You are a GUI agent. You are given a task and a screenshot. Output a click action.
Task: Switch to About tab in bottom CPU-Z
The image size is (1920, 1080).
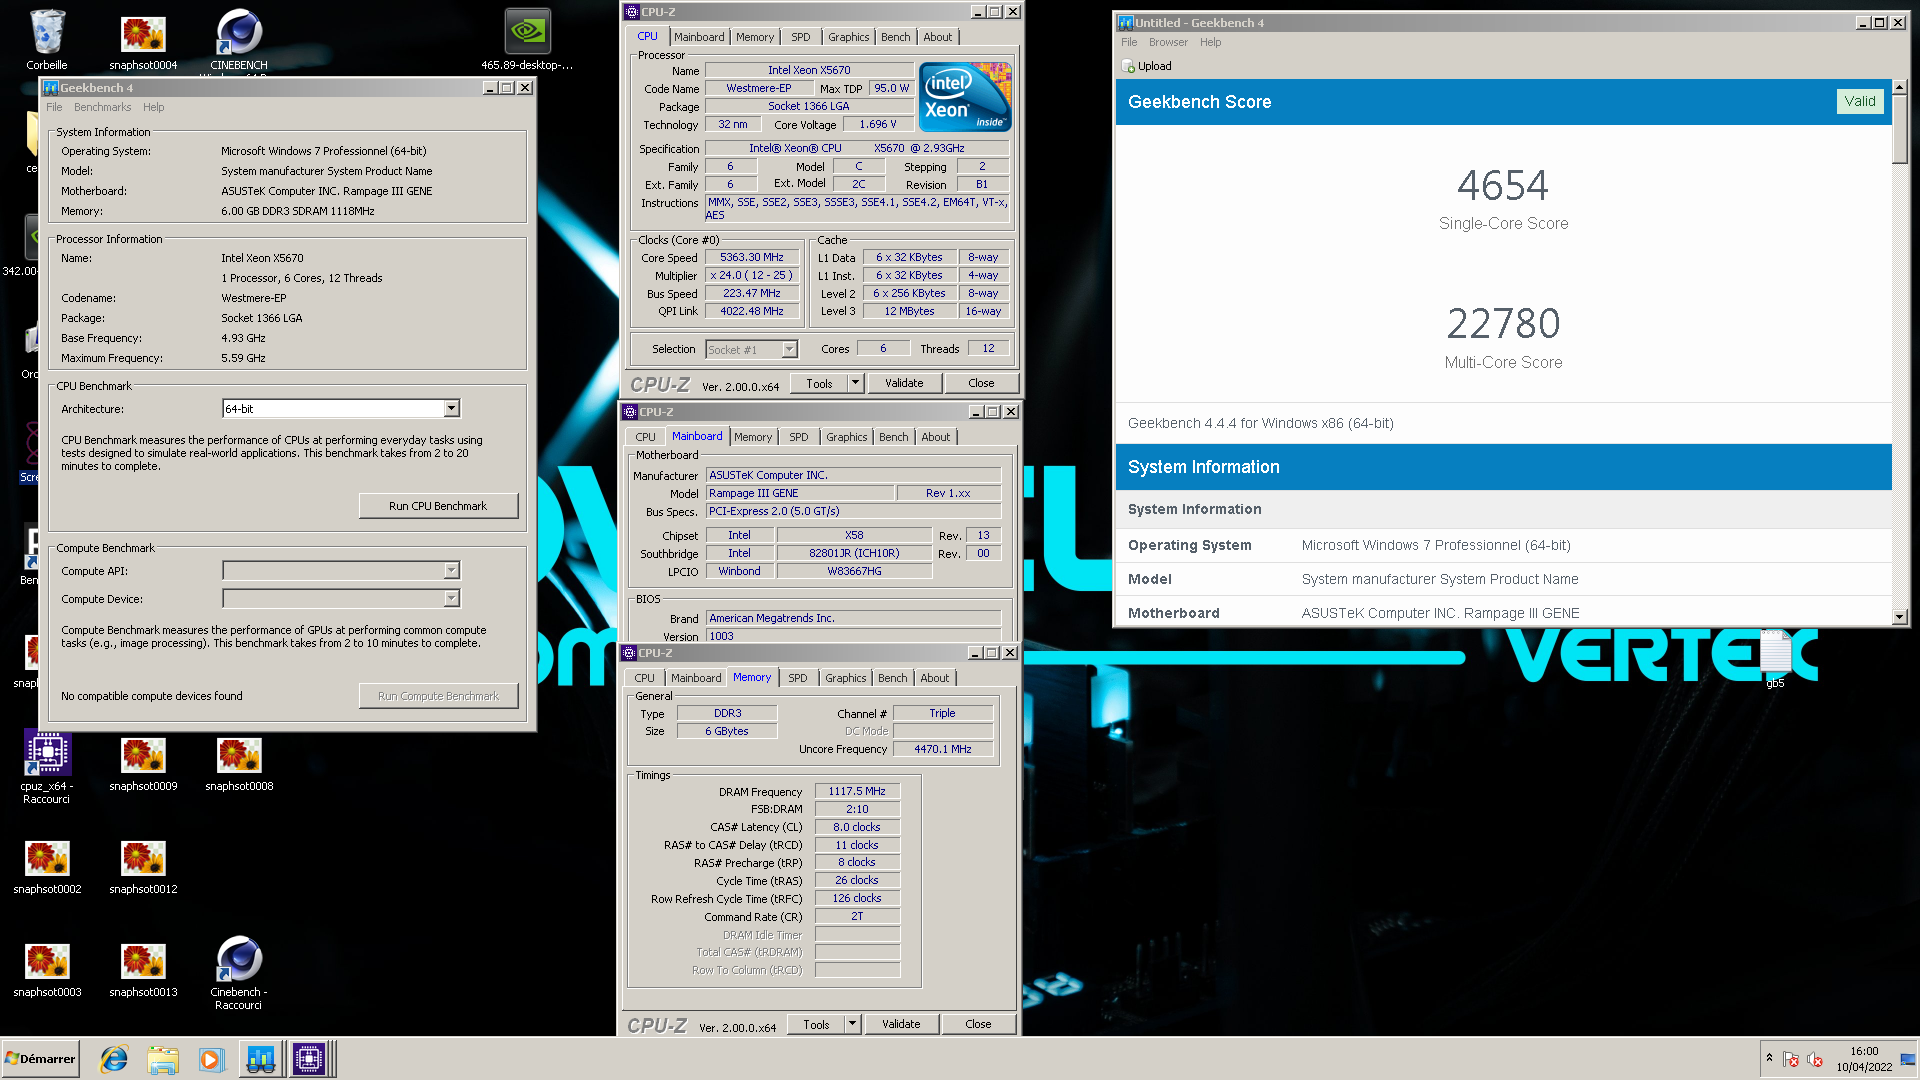(934, 678)
